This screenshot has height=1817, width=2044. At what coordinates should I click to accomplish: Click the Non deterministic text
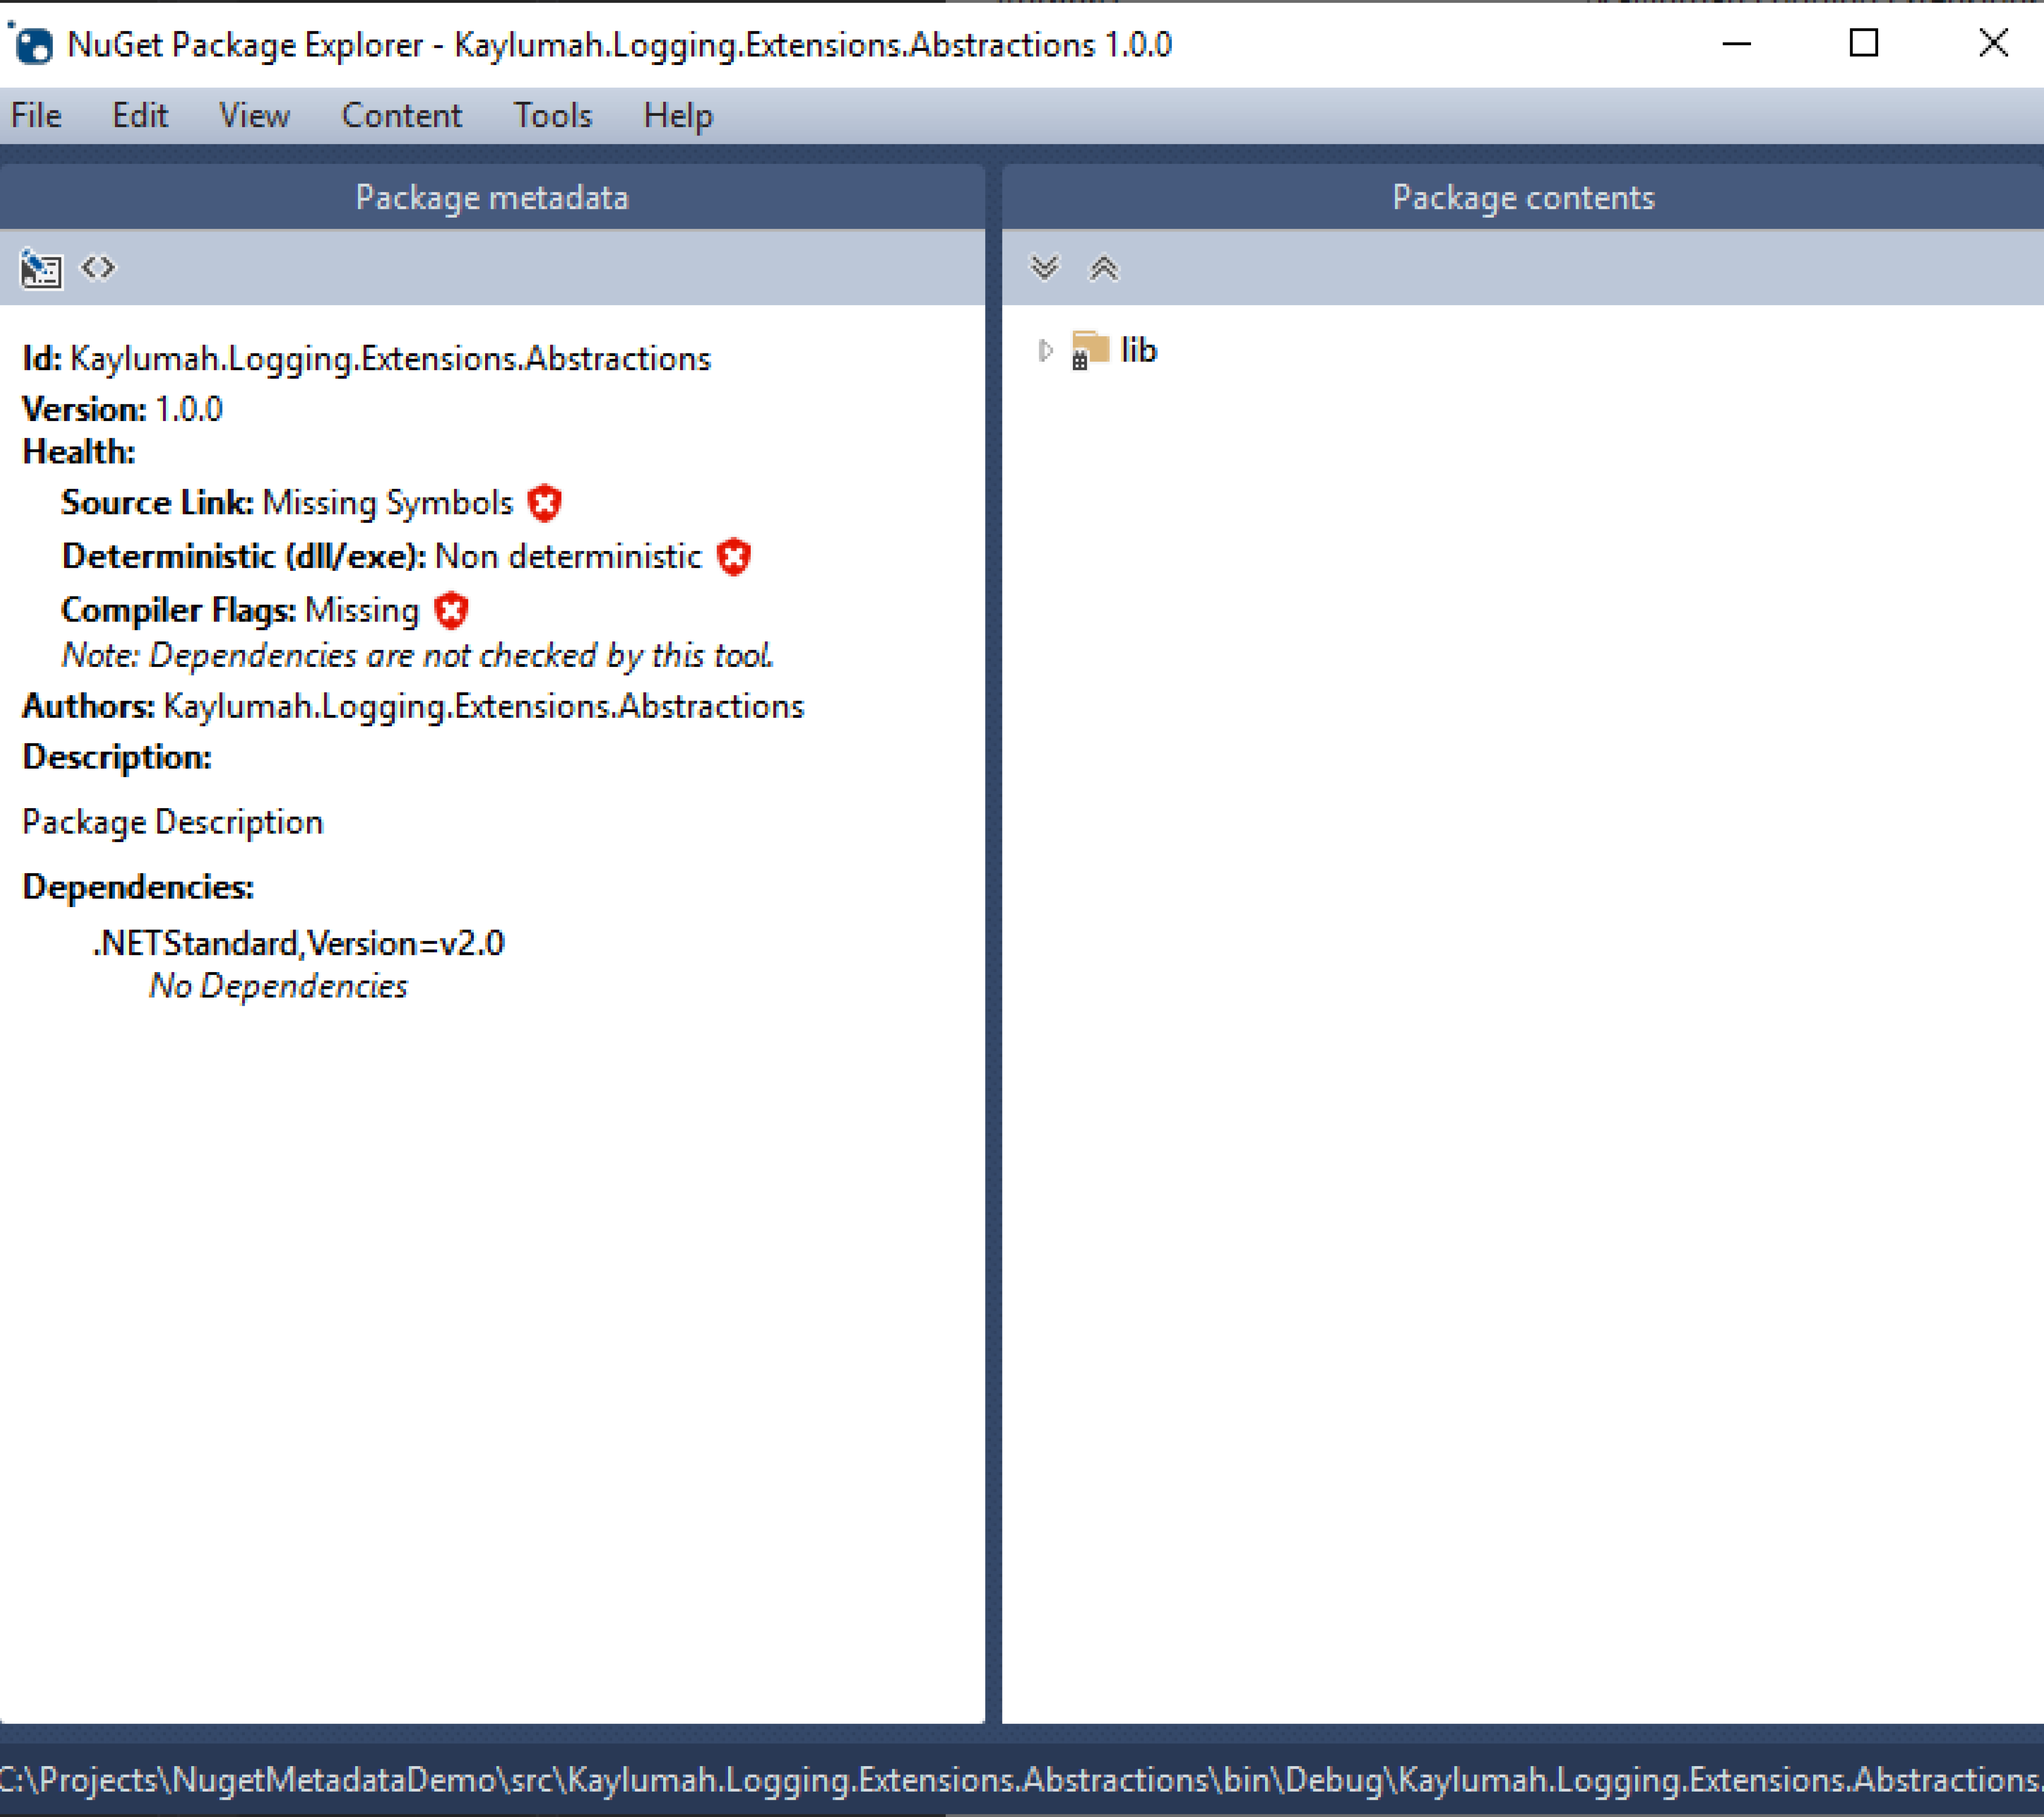[x=568, y=556]
